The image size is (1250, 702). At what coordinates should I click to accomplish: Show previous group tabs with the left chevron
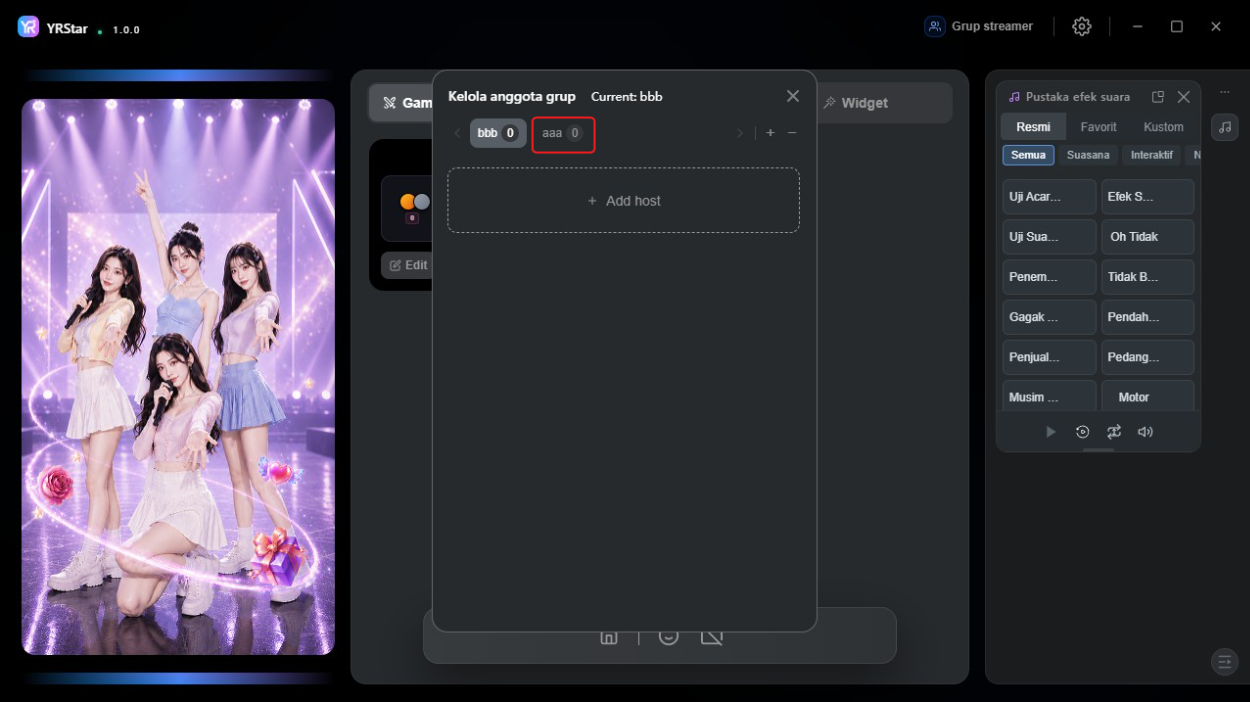pos(457,133)
